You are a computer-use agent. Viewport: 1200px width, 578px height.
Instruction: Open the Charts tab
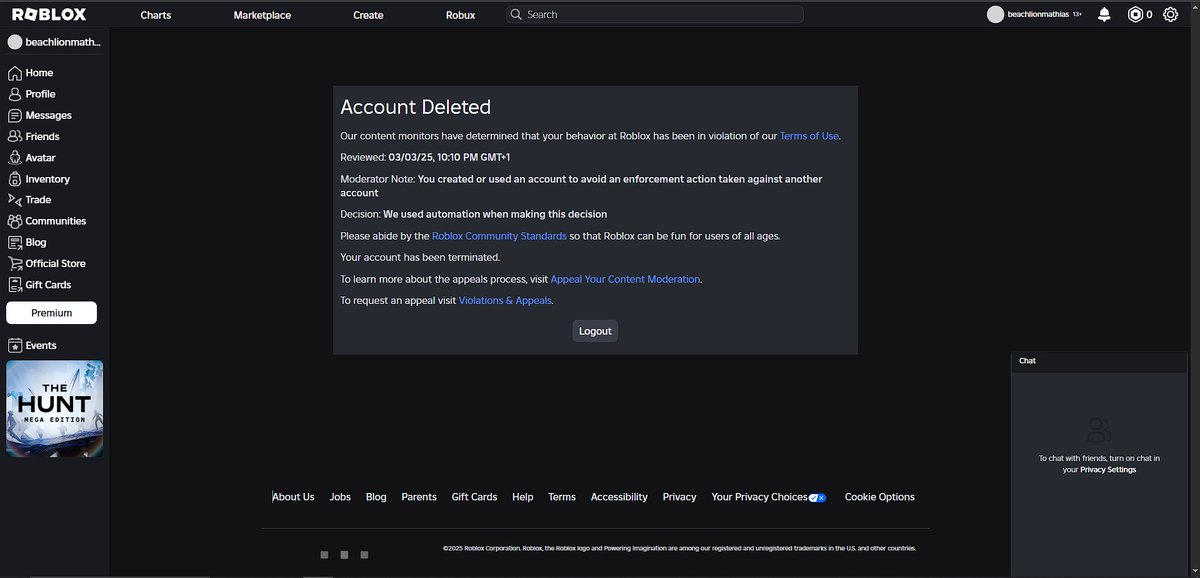[155, 15]
